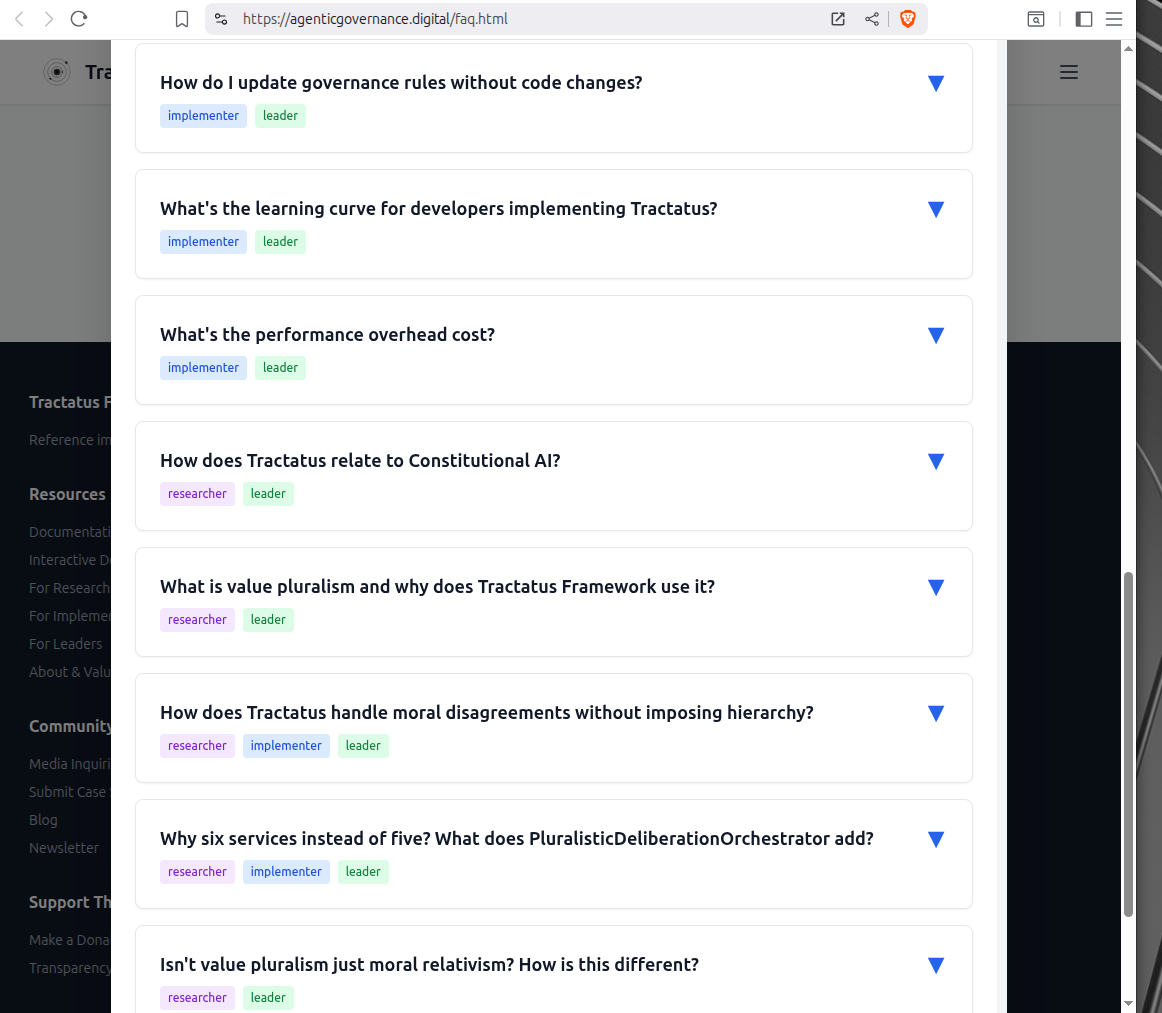Click the Blog link in footer
Image resolution: width=1162 pixels, height=1013 pixels.
coord(43,820)
